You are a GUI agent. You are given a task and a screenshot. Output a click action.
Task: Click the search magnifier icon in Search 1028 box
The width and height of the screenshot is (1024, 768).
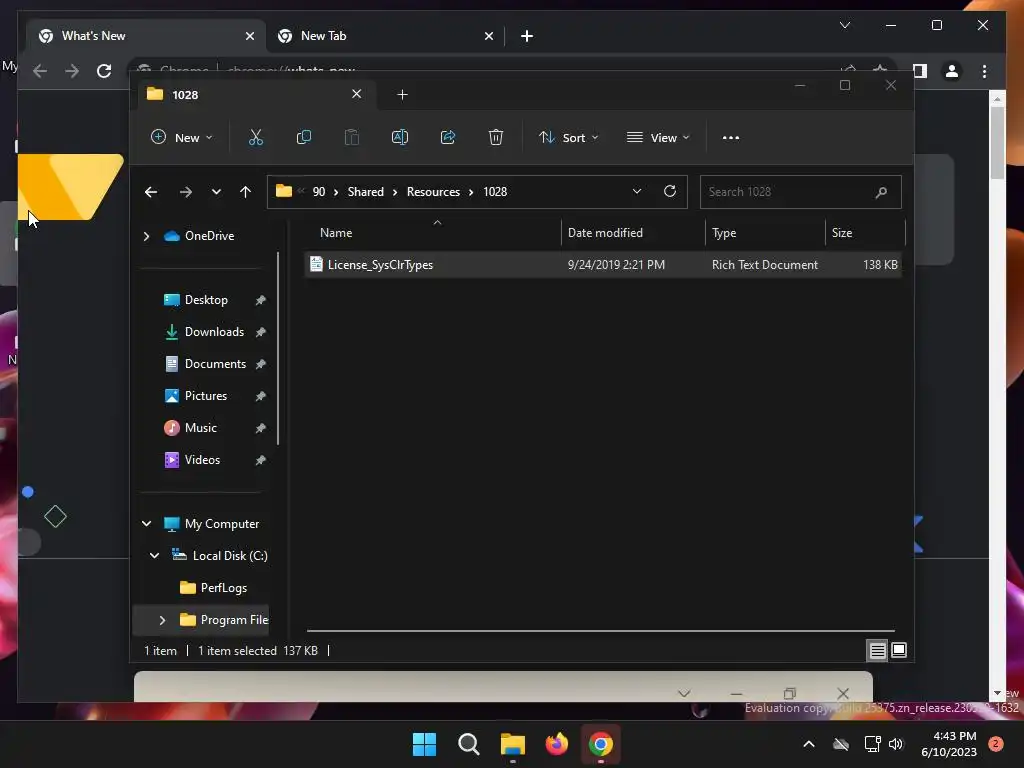point(881,192)
